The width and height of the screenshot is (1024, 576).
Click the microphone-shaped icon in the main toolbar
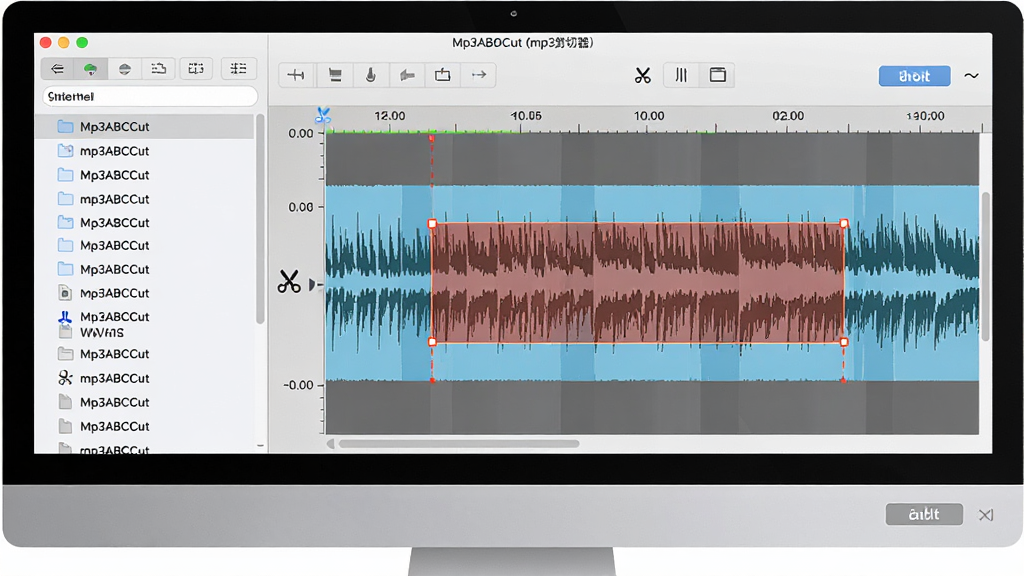(370, 75)
